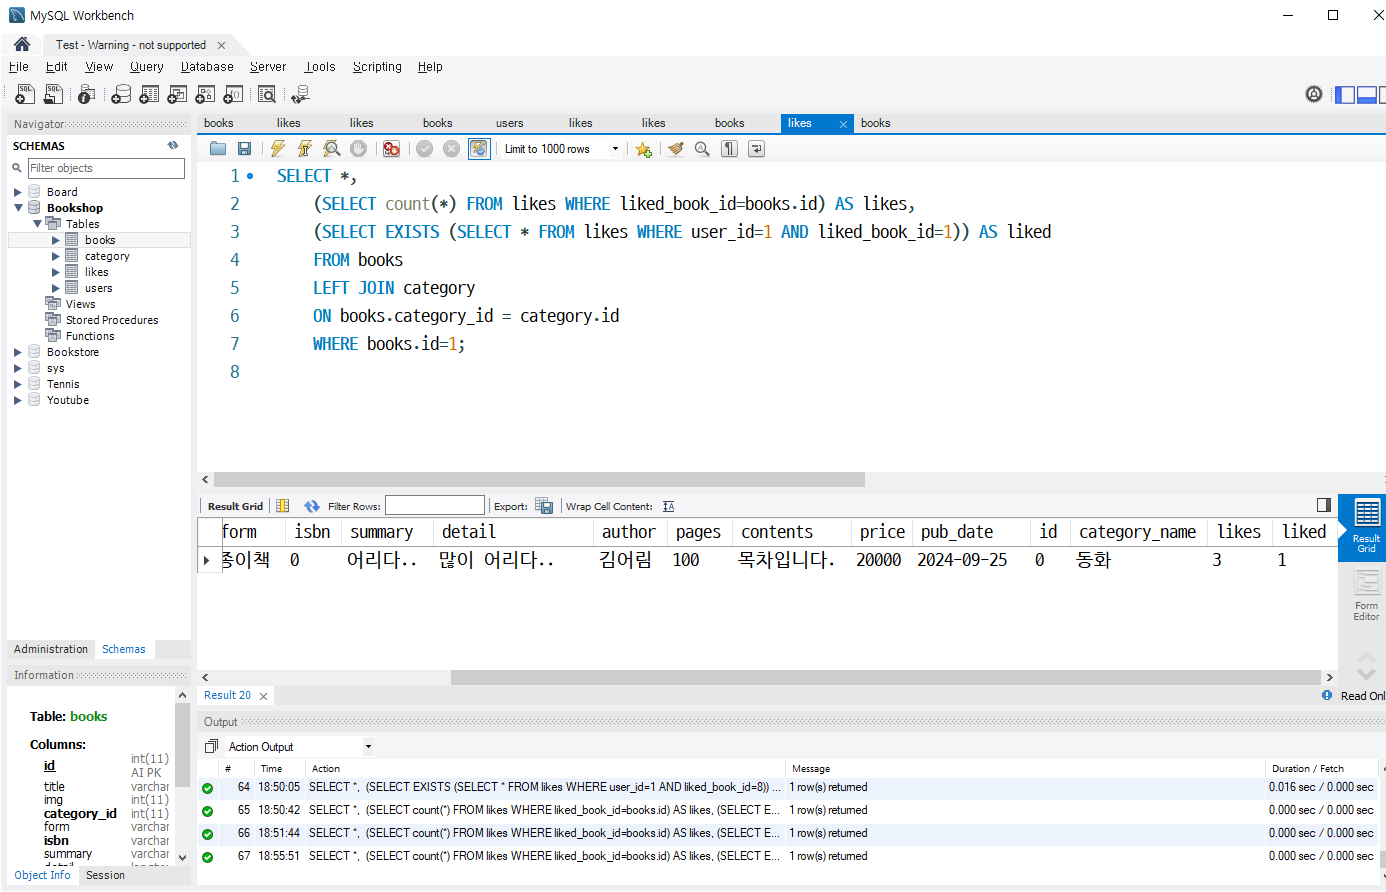Create a new SQL tab for queries
Image resolution: width=1386 pixels, height=892 pixels.
[x=25, y=94]
